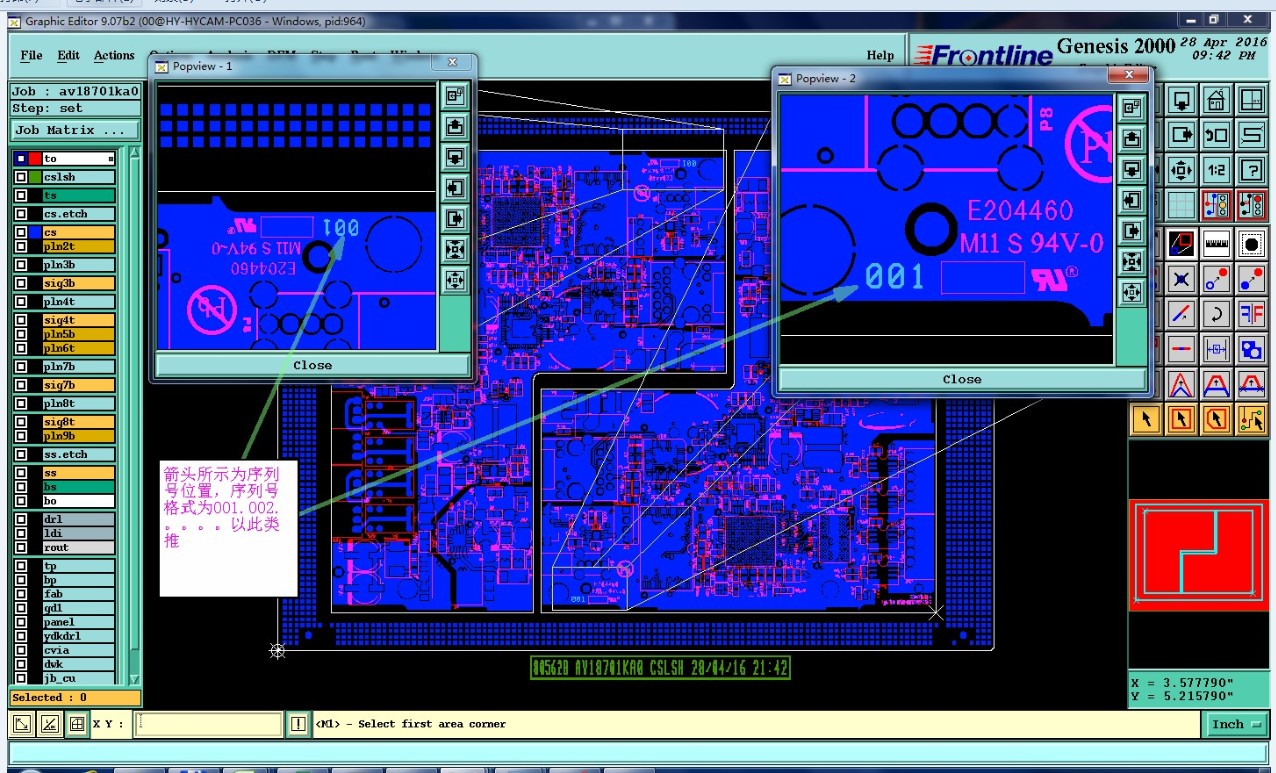Screen dimensions: 1276x773
Task: Select the pln2t layer name
Action: (x=79, y=246)
